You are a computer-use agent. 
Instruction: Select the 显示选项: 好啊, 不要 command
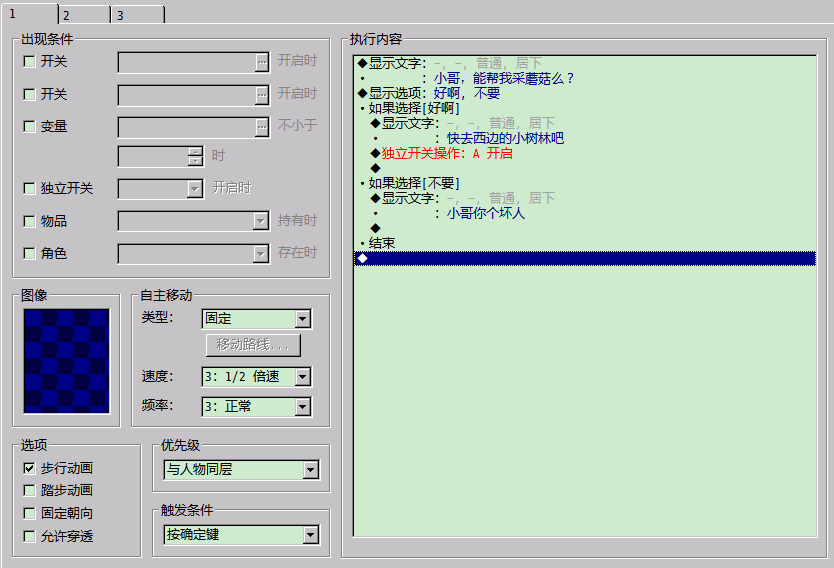tap(585, 93)
